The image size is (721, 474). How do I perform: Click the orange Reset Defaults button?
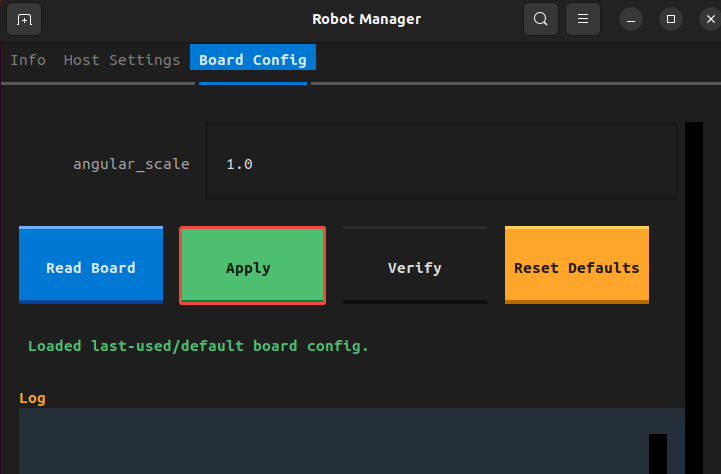[577, 265]
